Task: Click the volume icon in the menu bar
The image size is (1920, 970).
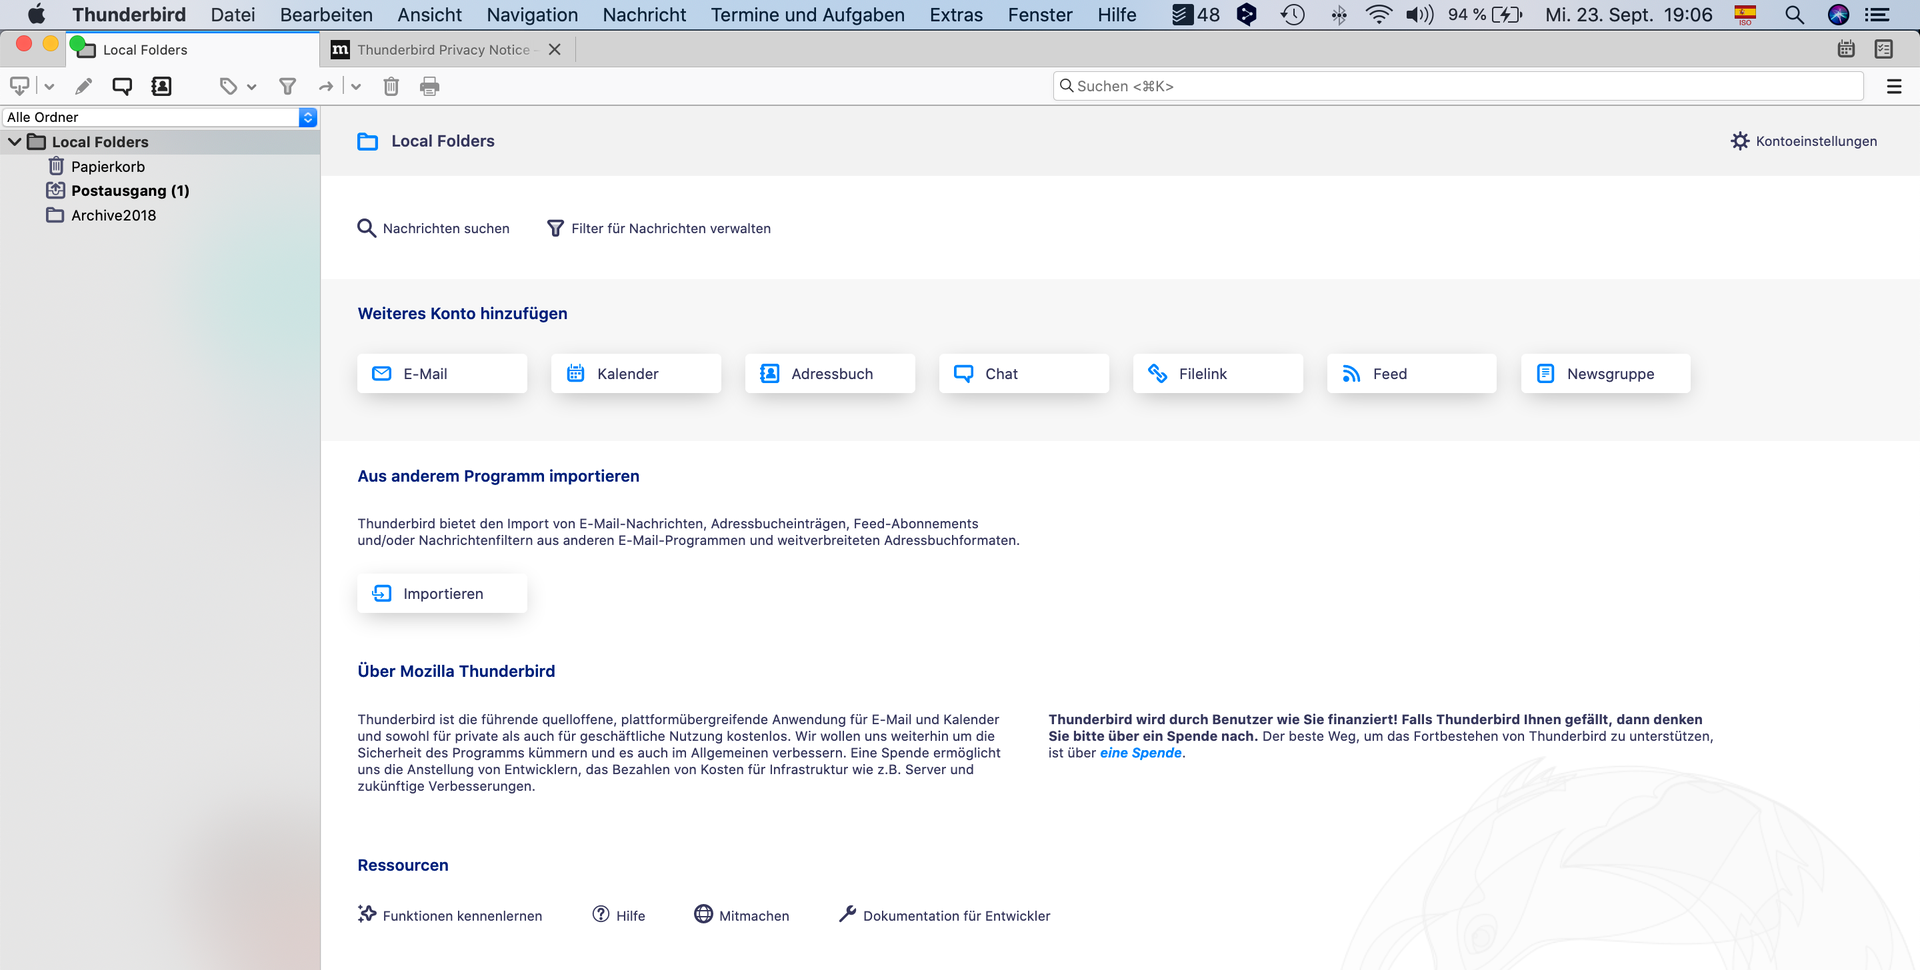Action: pyautogui.click(x=1419, y=15)
